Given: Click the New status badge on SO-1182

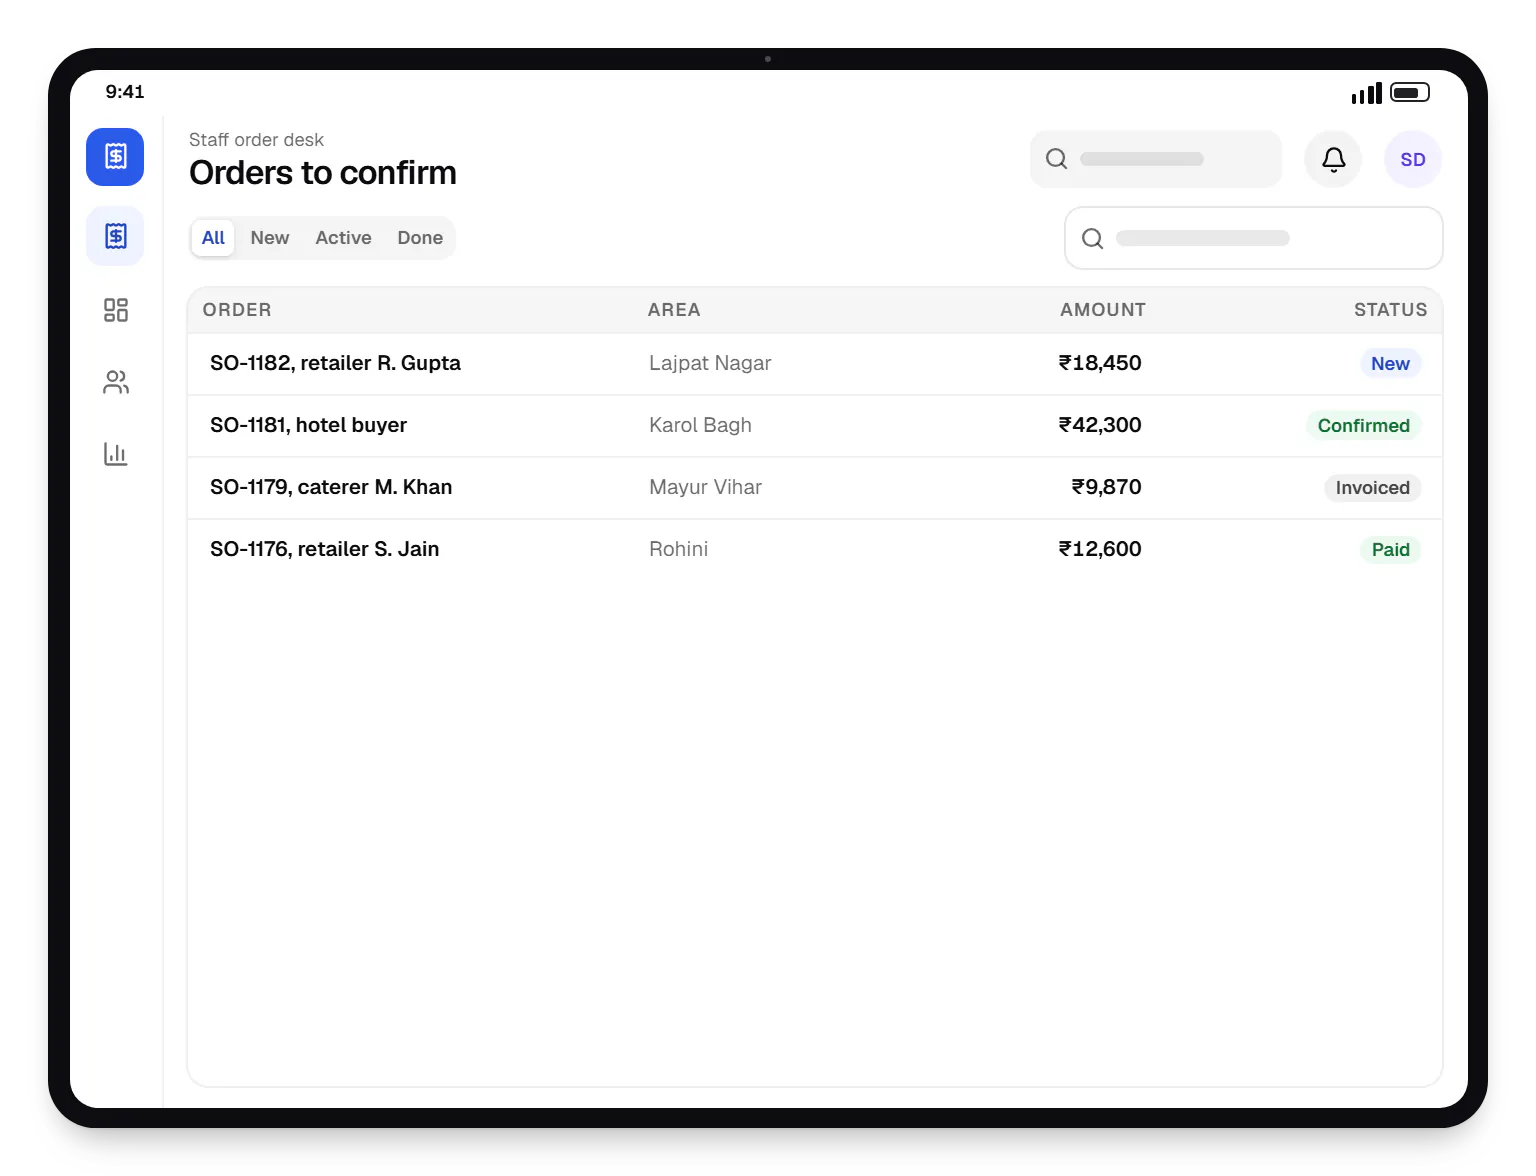Looking at the screenshot, I should pyautogui.click(x=1390, y=364).
